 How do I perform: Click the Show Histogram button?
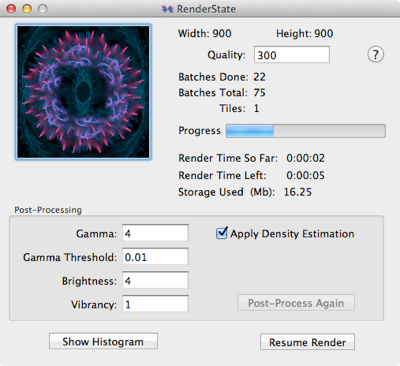[103, 341]
